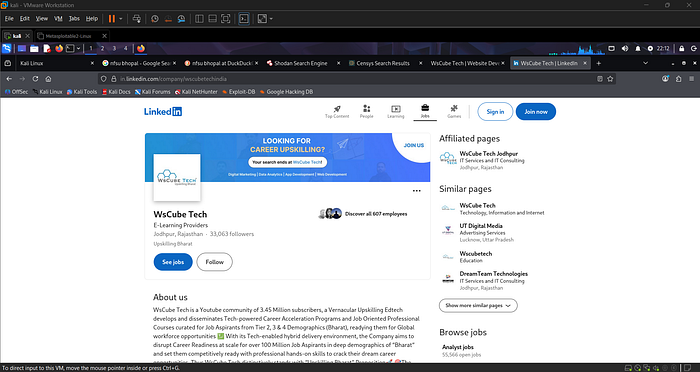This screenshot has width=700, height=372.
Task: Open Kali file manager panel icon
Action: (34, 48)
